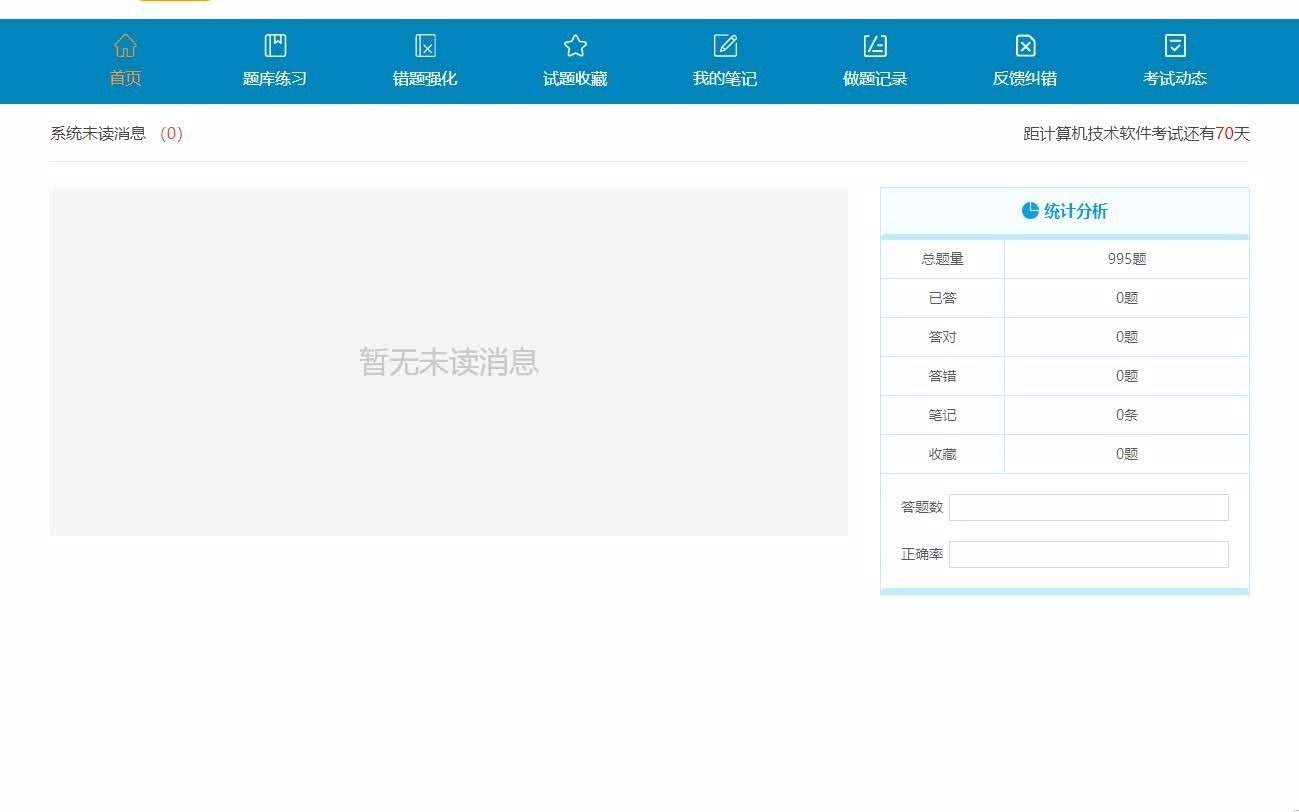Click the 0题 value in 已答 row
1299x812 pixels.
click(x=1127, y=298)
